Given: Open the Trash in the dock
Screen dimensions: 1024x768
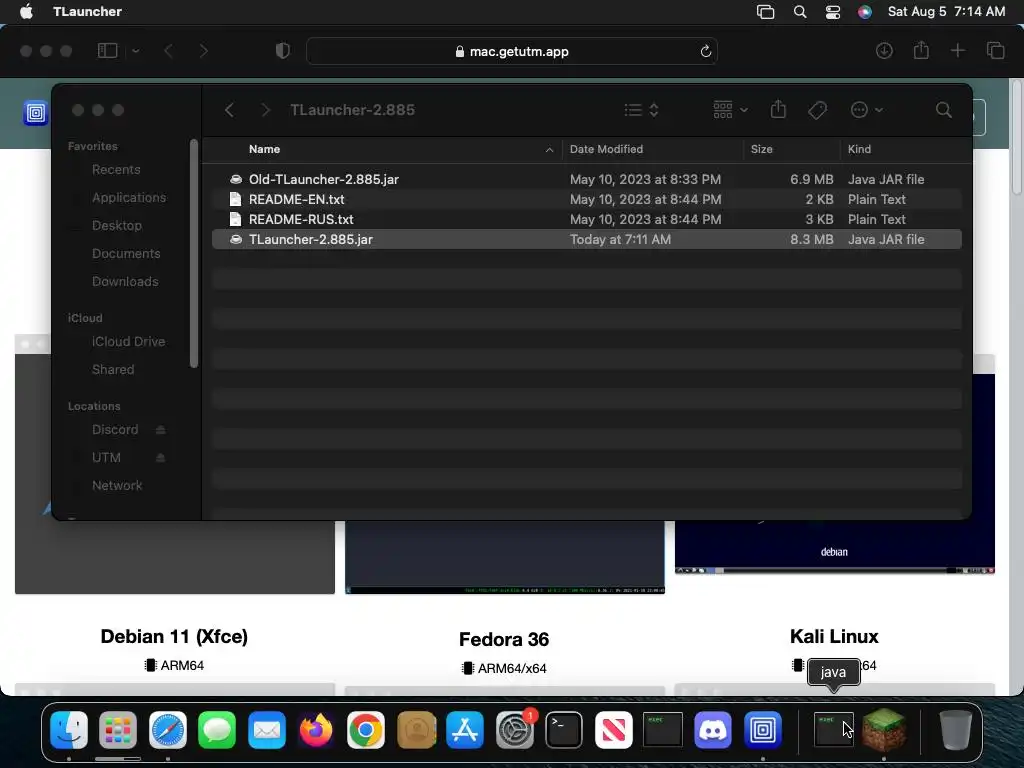Looking at the screenshot, I should tap(955, 729).
